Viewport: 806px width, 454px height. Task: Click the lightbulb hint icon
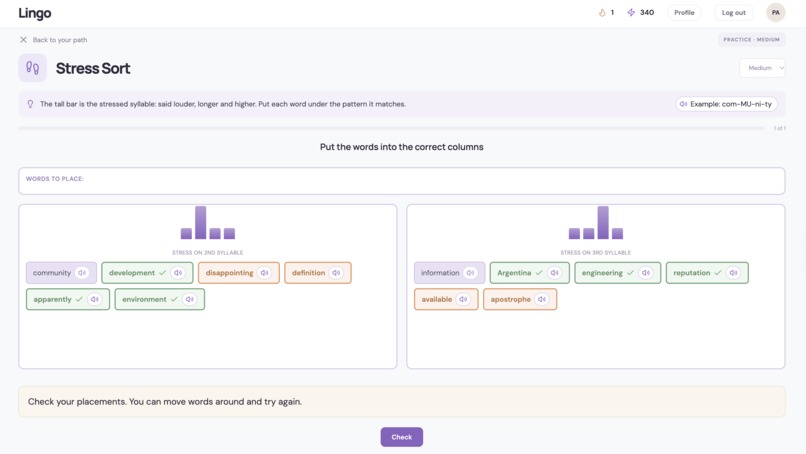30,104
